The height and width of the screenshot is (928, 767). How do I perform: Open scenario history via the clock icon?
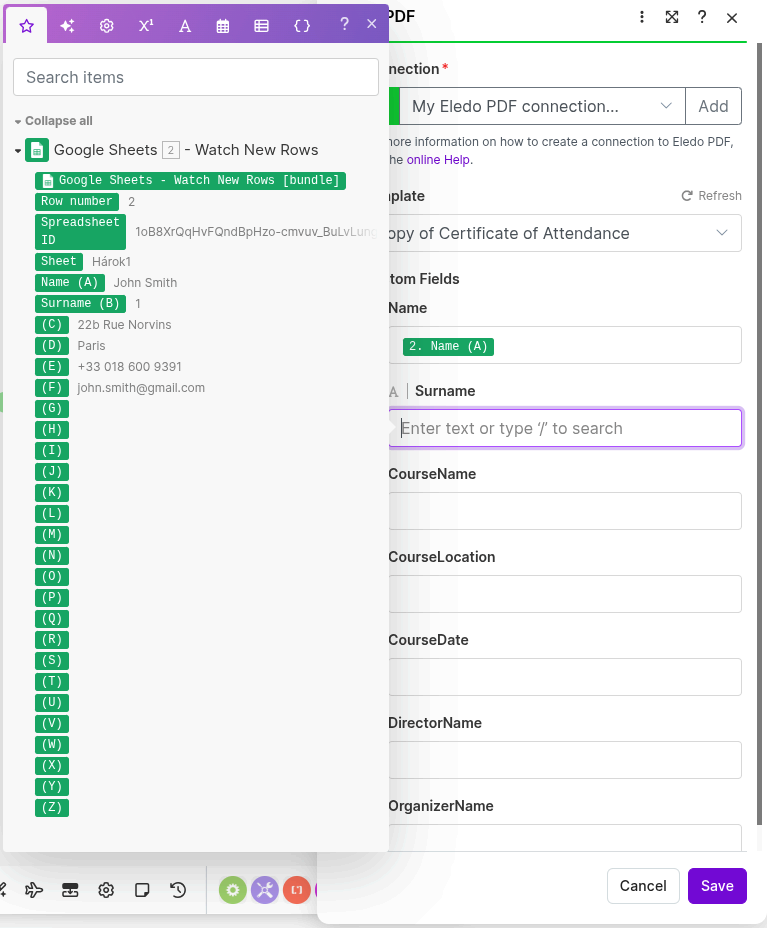pos(178,889)
